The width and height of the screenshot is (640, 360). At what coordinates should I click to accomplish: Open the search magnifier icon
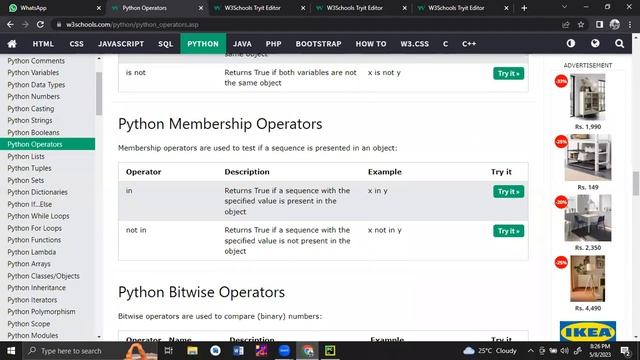619,43
